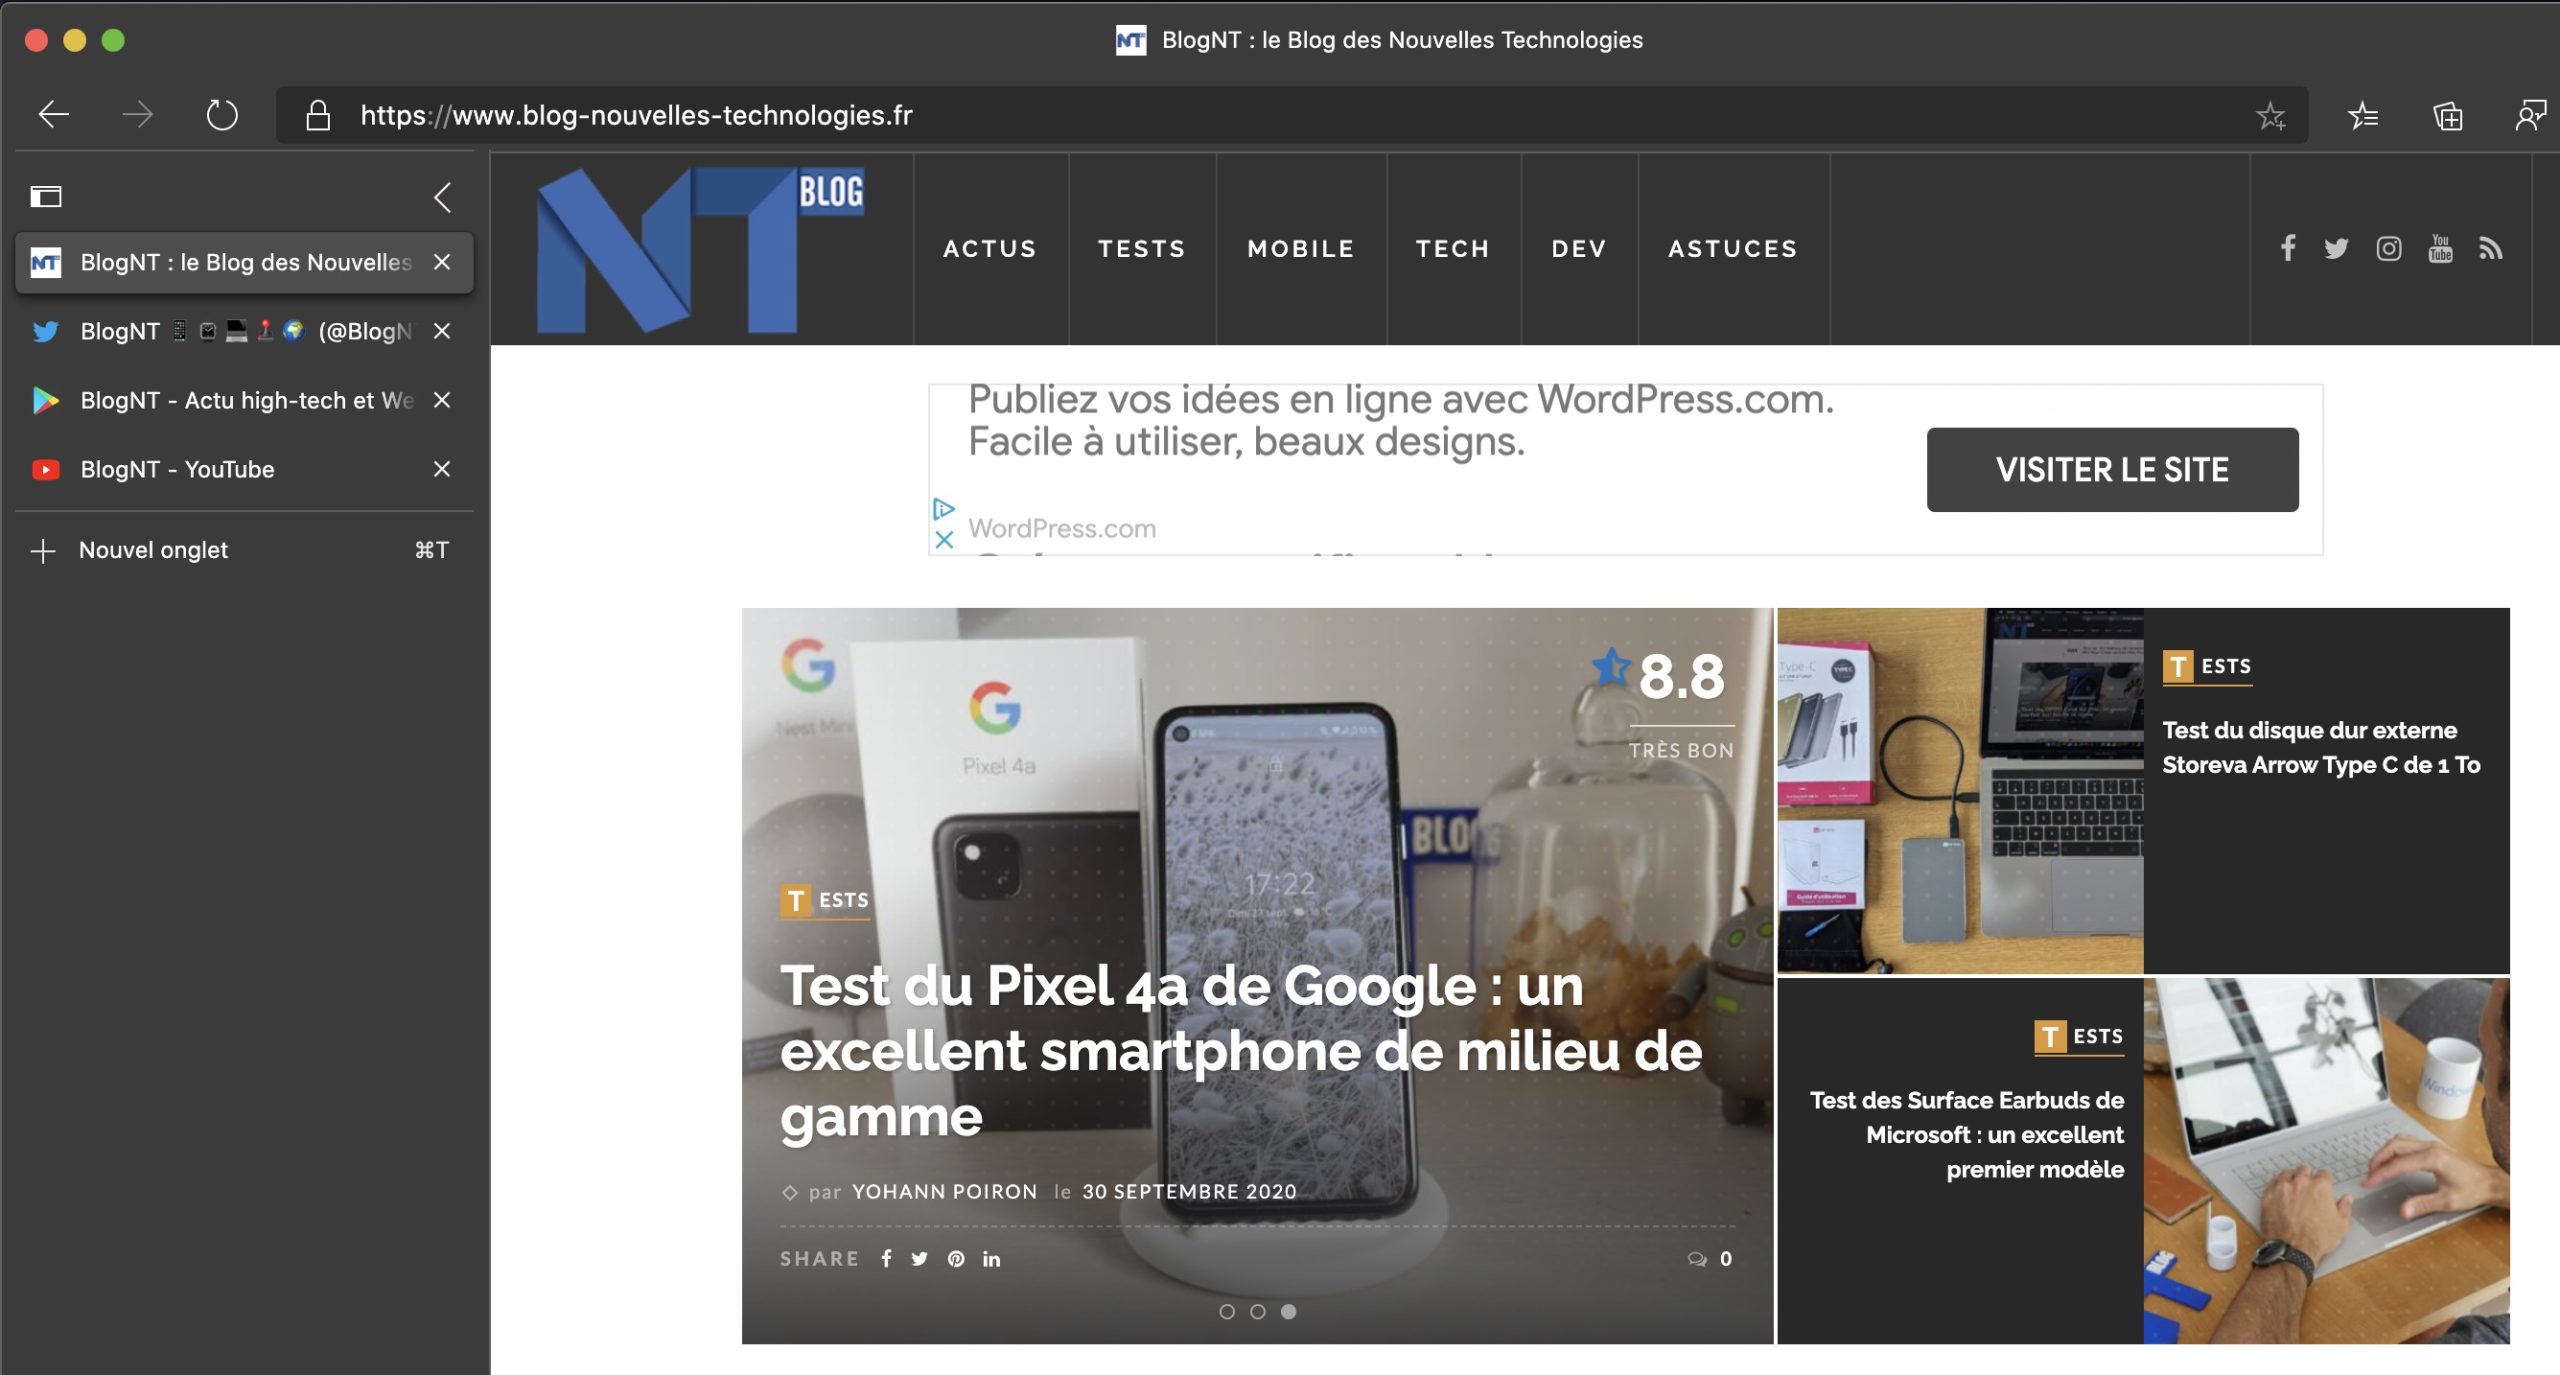Screen dimensions: 2560x1375
Task: Add the page to favorites with the star
Action: (2268, 117)
